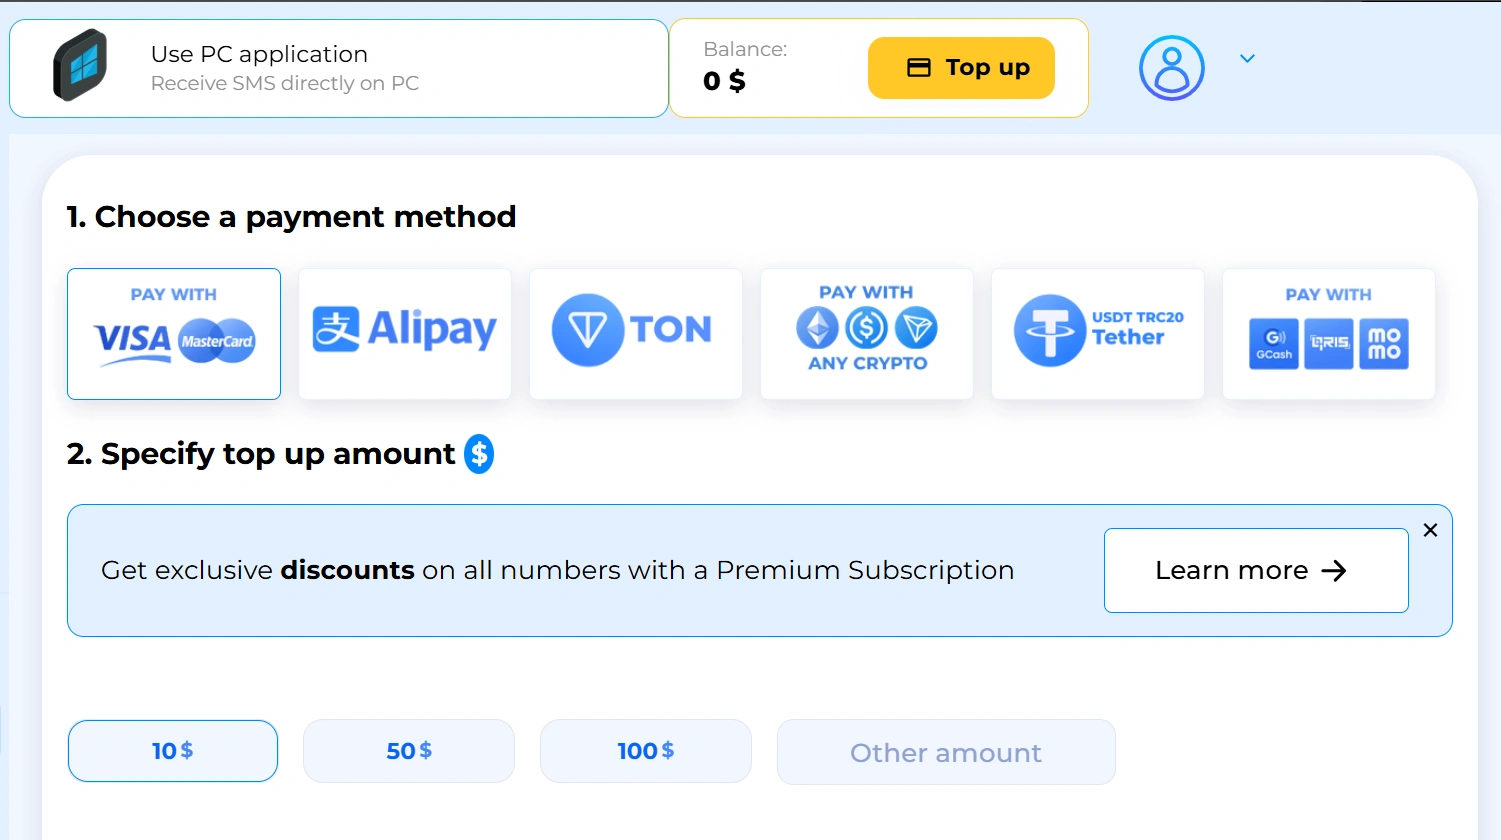Close the Premium Subscription banner
Image resolution: width=1501 pixels, height=840 pixels.
(1430, 530)
